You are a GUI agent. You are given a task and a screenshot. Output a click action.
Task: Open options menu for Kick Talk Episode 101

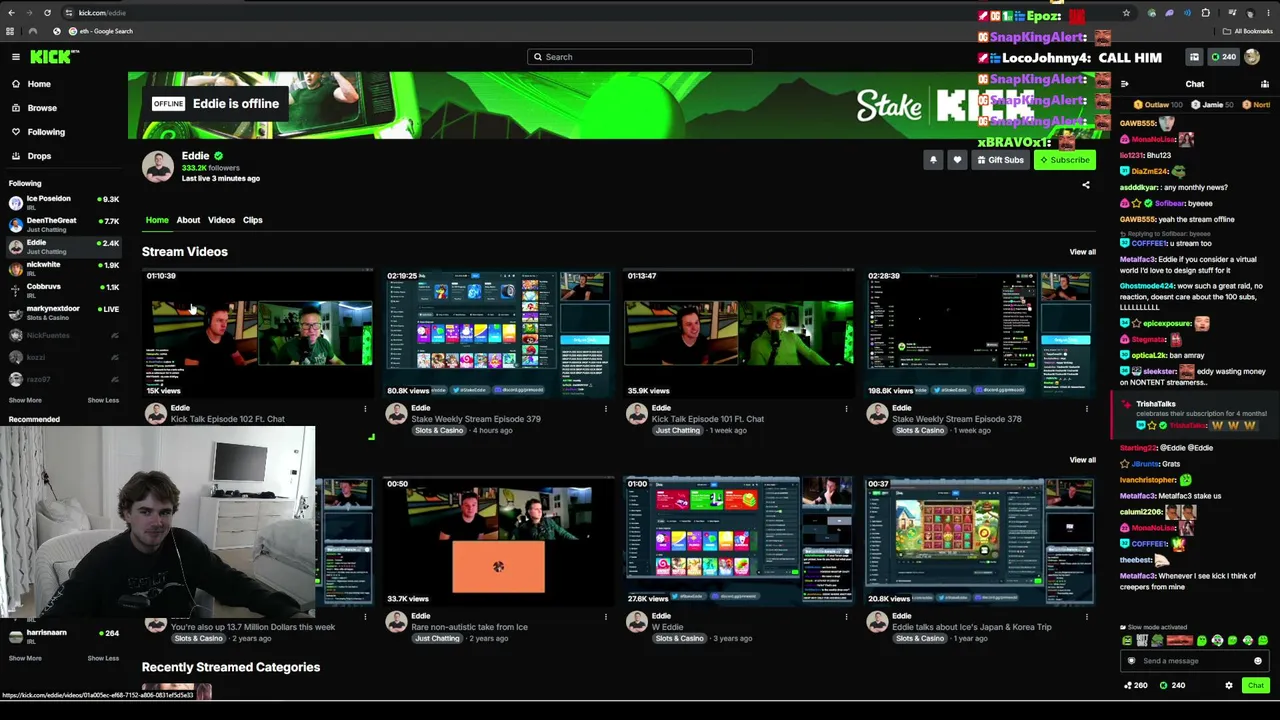pos(846,409)
